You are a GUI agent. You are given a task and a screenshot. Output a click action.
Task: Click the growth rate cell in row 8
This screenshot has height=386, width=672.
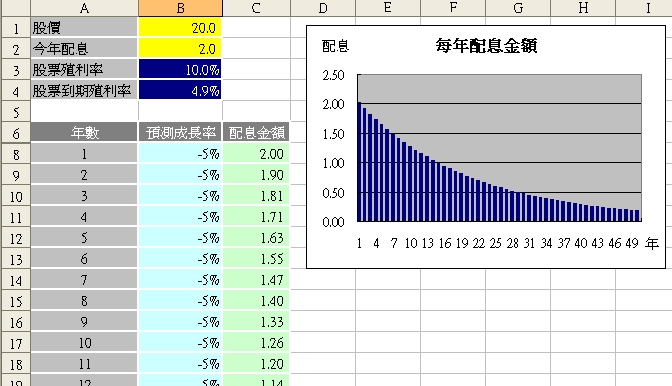pos(180,154)
